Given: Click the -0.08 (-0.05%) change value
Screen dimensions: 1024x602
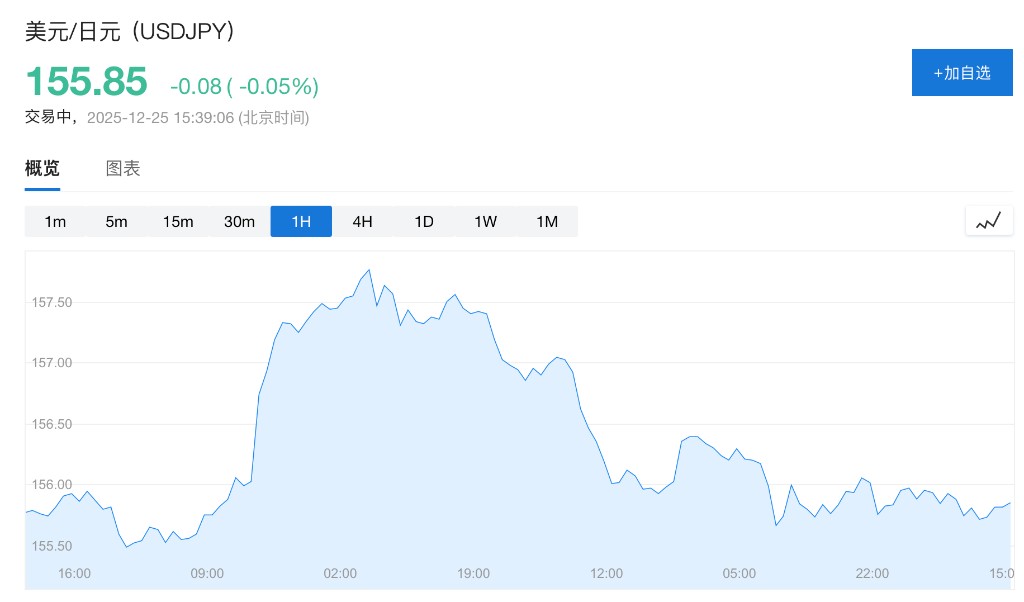Looking at the screenshot, I should [x=244, y=87].
